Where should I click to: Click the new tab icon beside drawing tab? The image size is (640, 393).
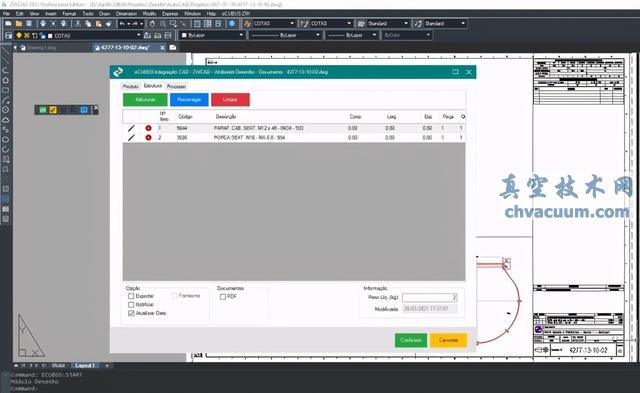click(173, 48)
